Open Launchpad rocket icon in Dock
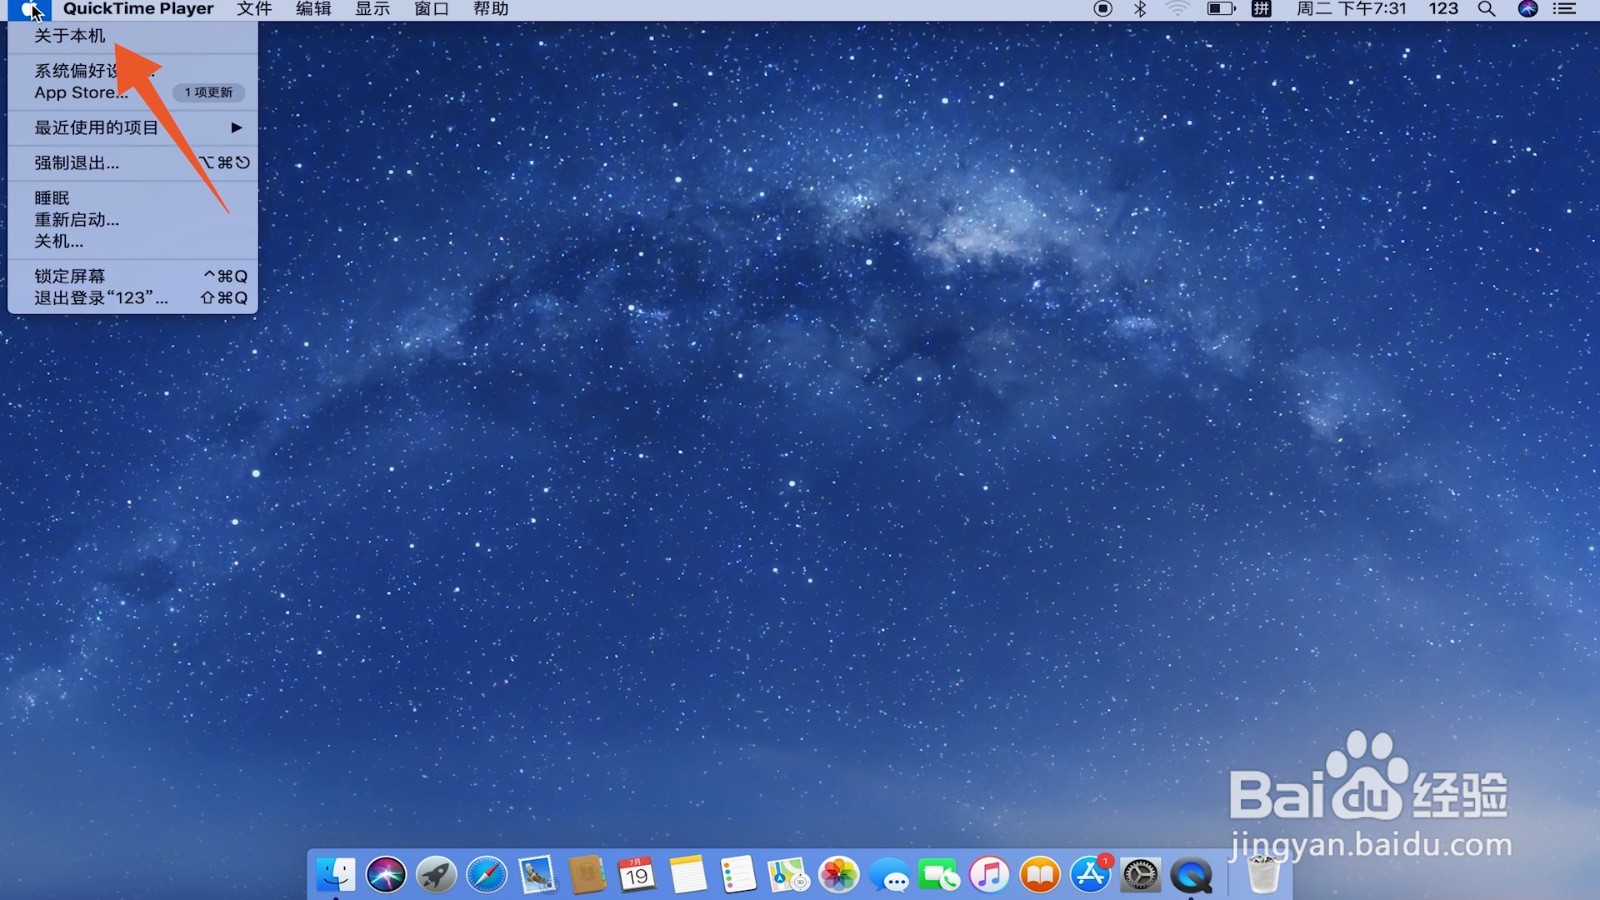This screenshot has width=1600, height=900. tap(436, 875)
